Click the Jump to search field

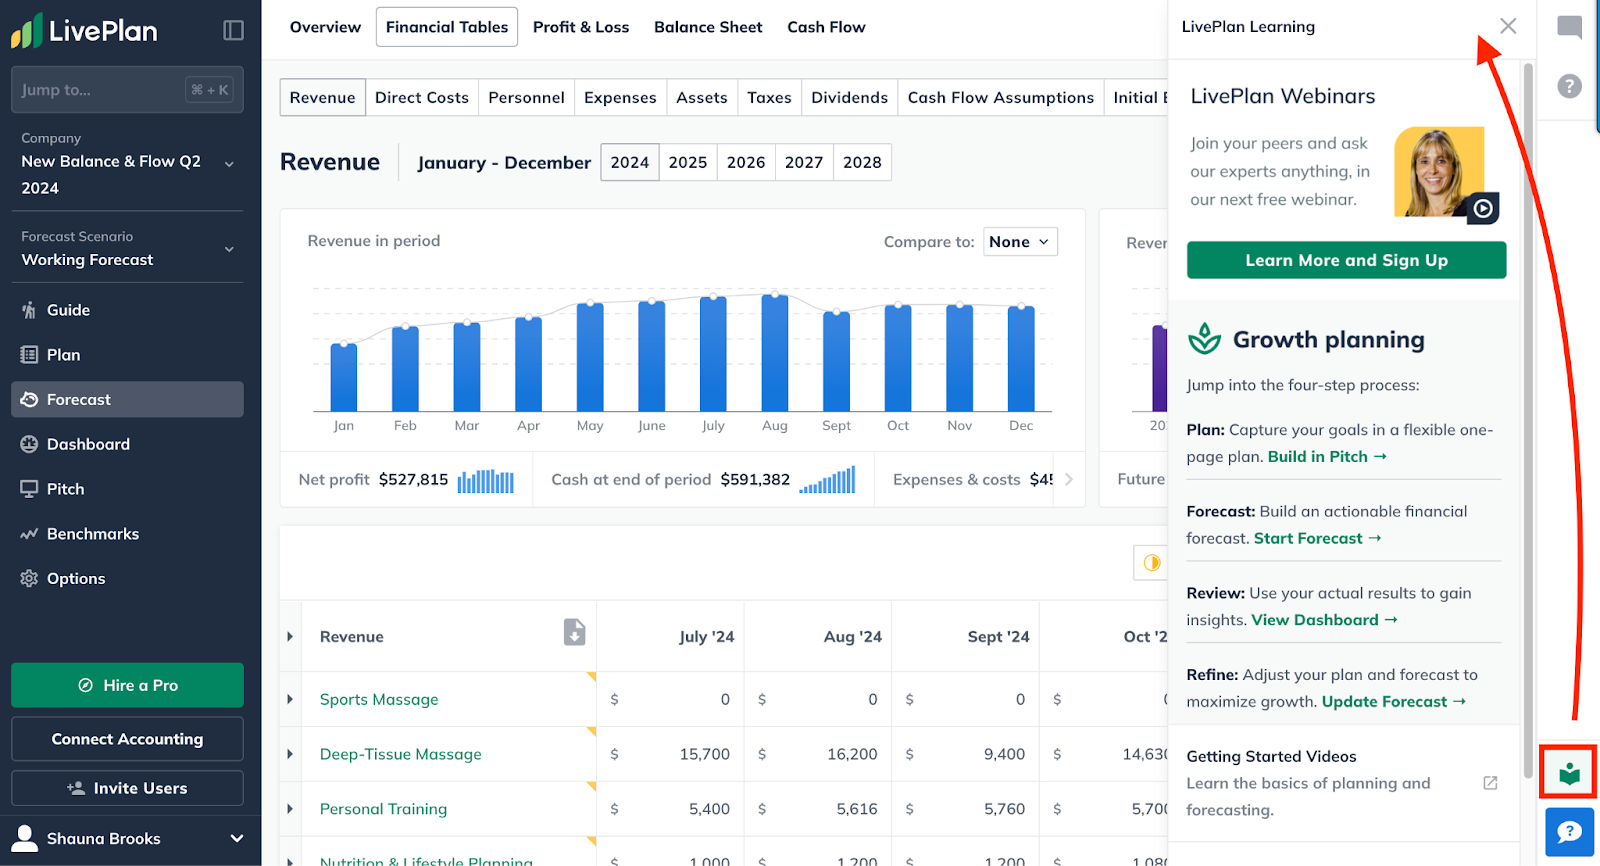point(127,90)
